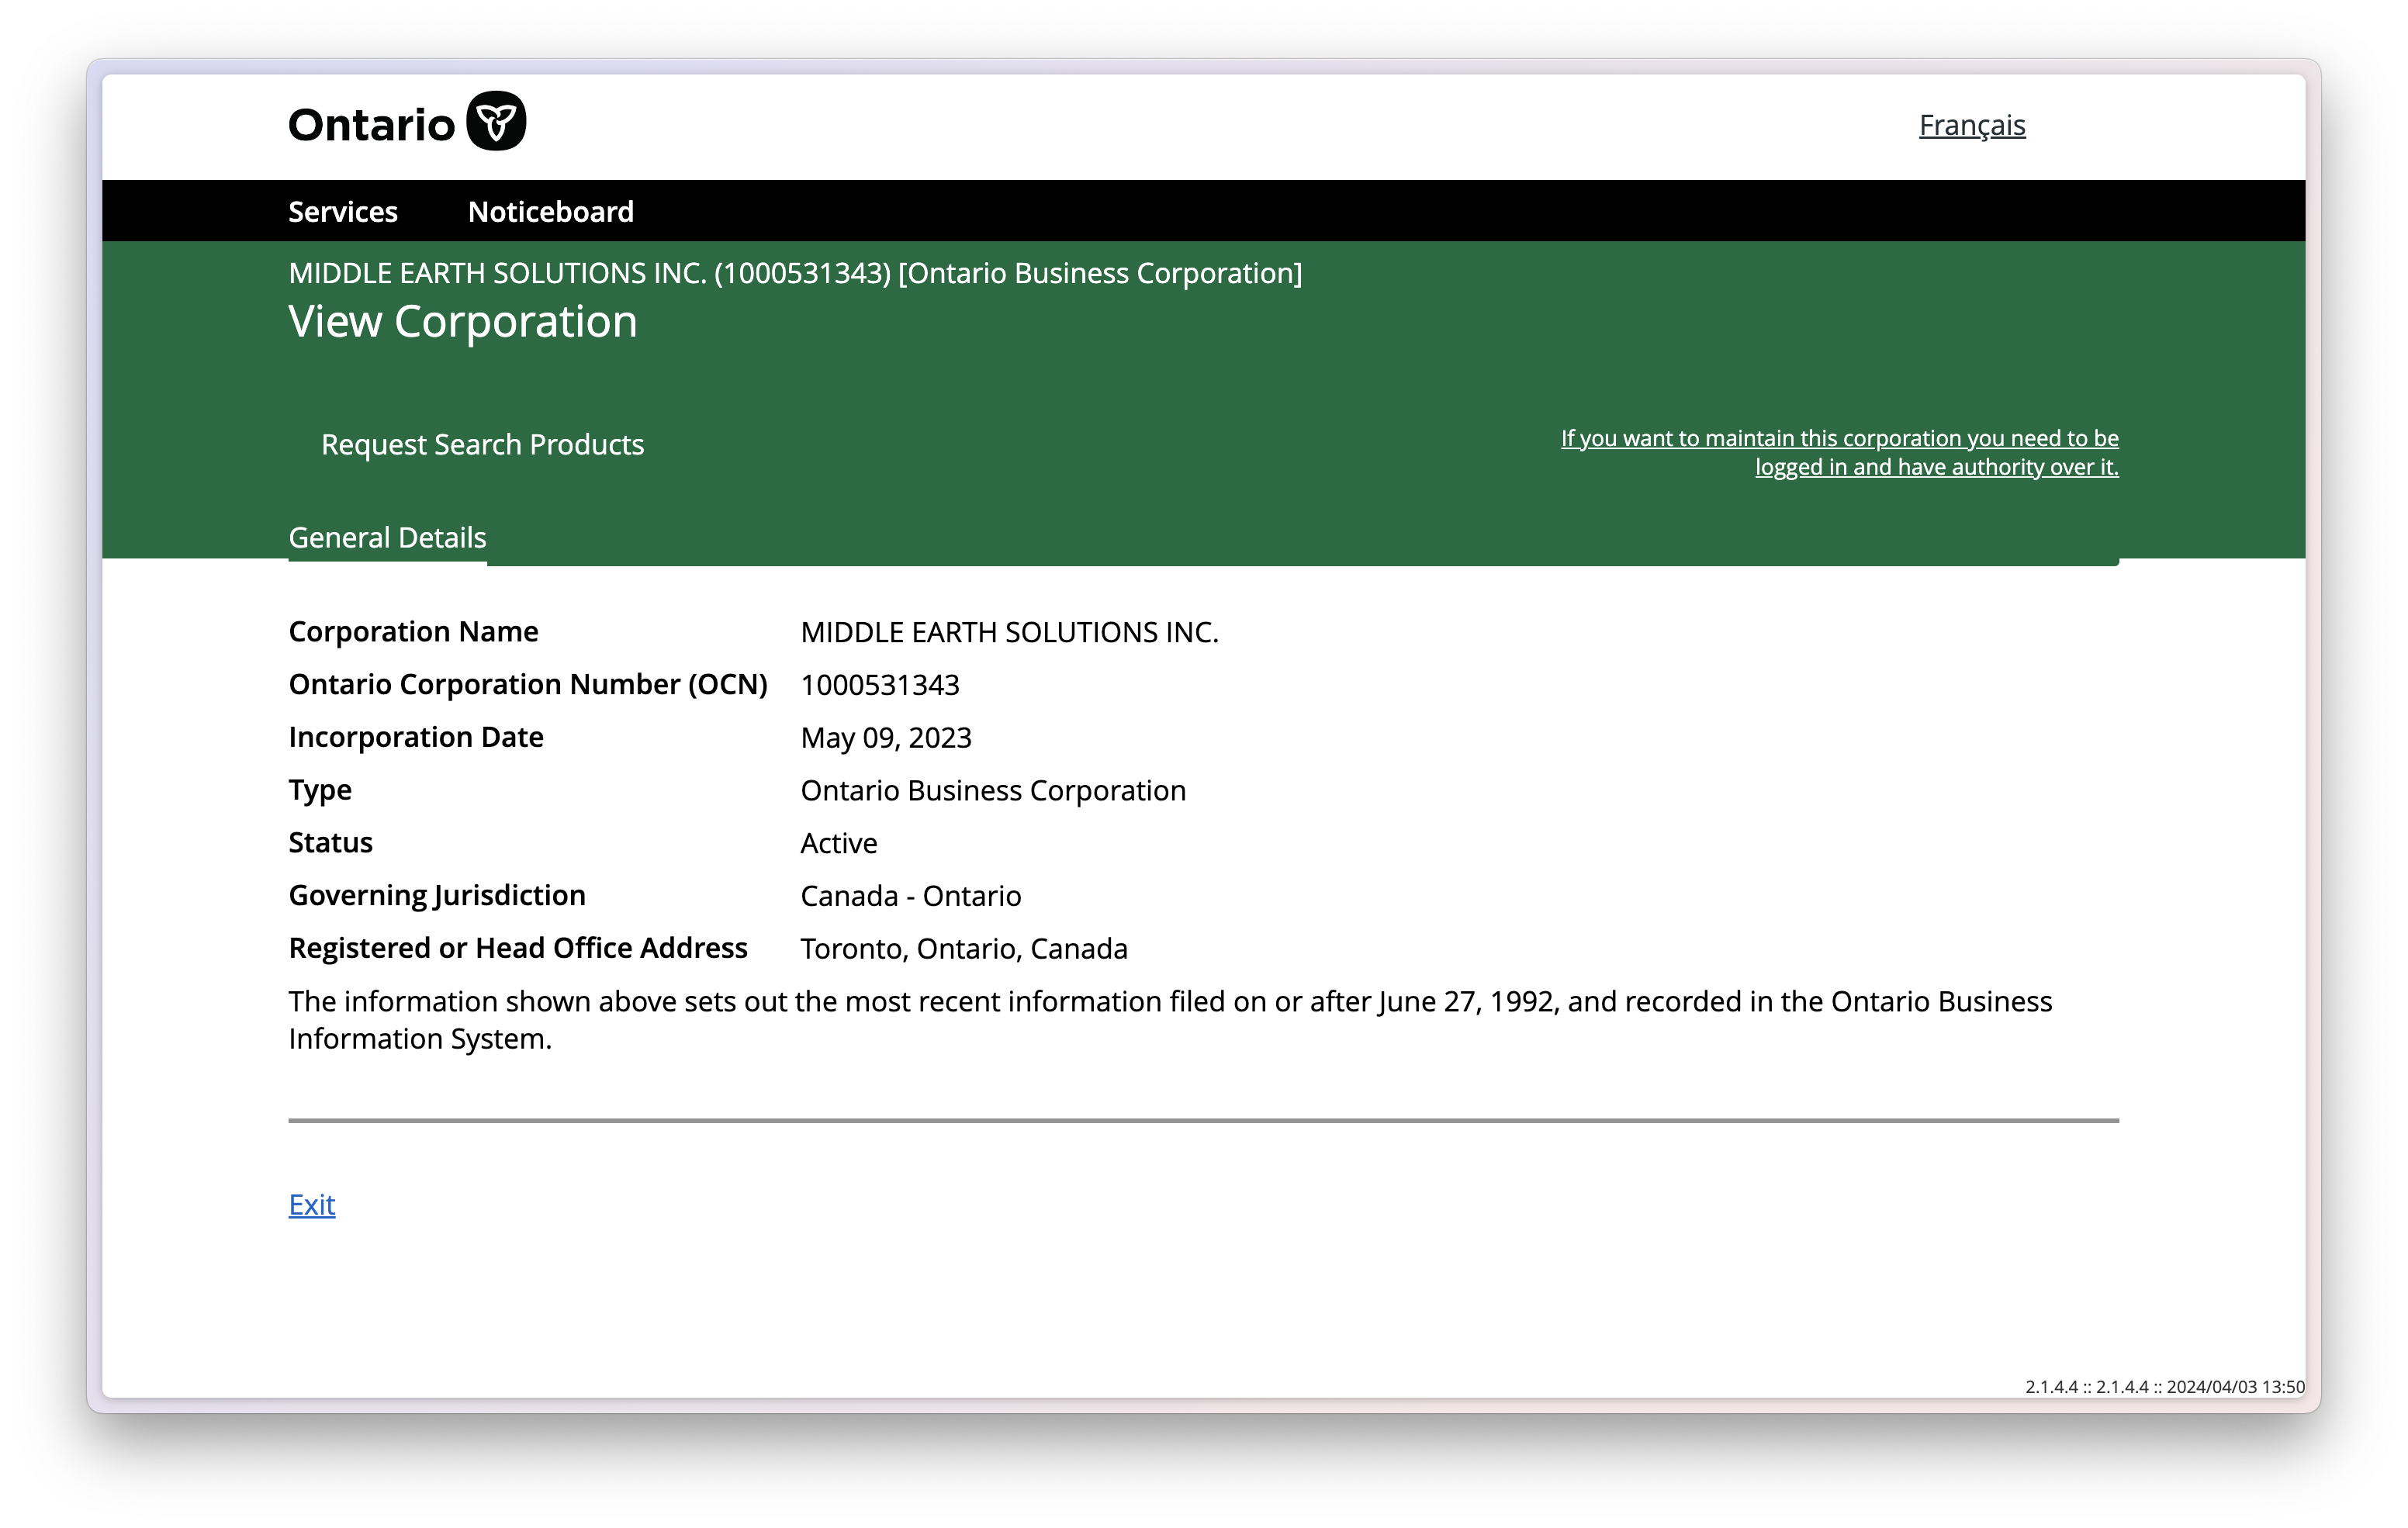2408x1528 pixels.
Task: Click the Ontario Business Corporation type value
Action: pos(993,790)
